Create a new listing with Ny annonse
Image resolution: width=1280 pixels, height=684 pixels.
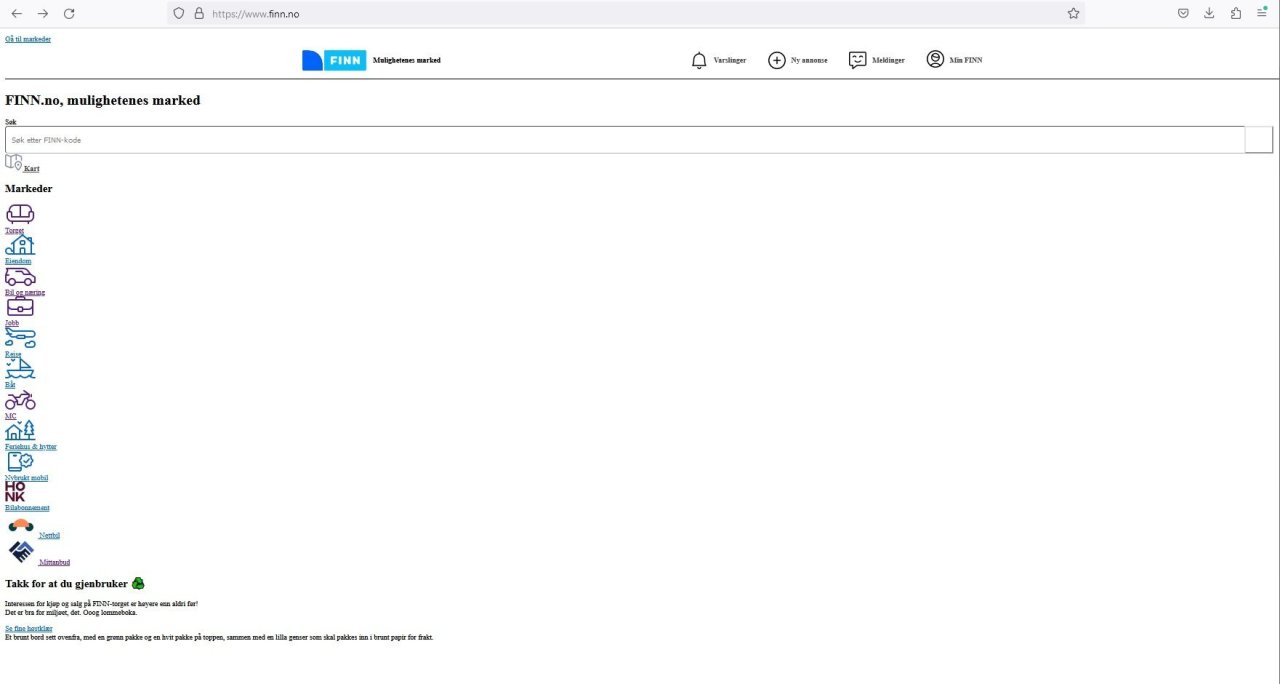[x=797, y=60]
